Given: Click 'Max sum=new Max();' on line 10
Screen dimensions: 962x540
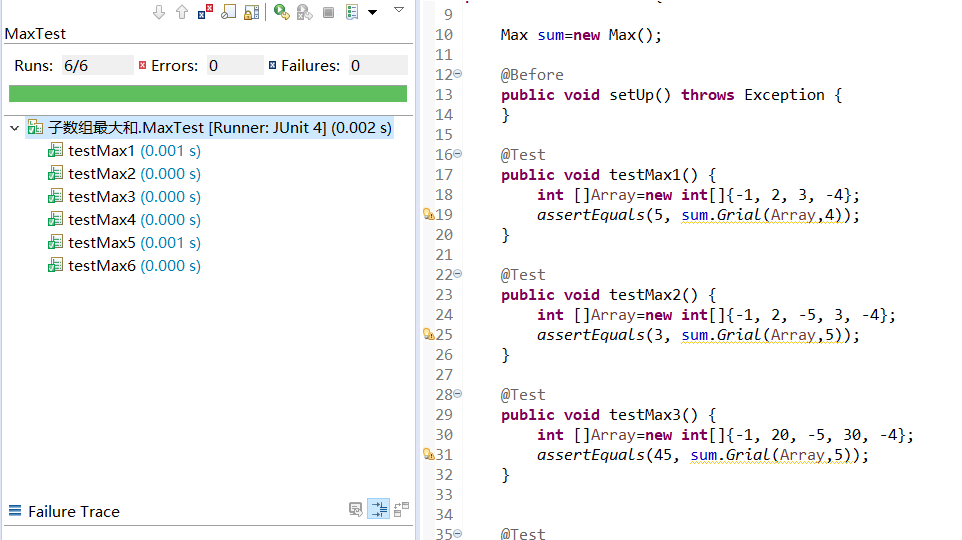Looking at the screenshot, I should click(x=581, y=35).
